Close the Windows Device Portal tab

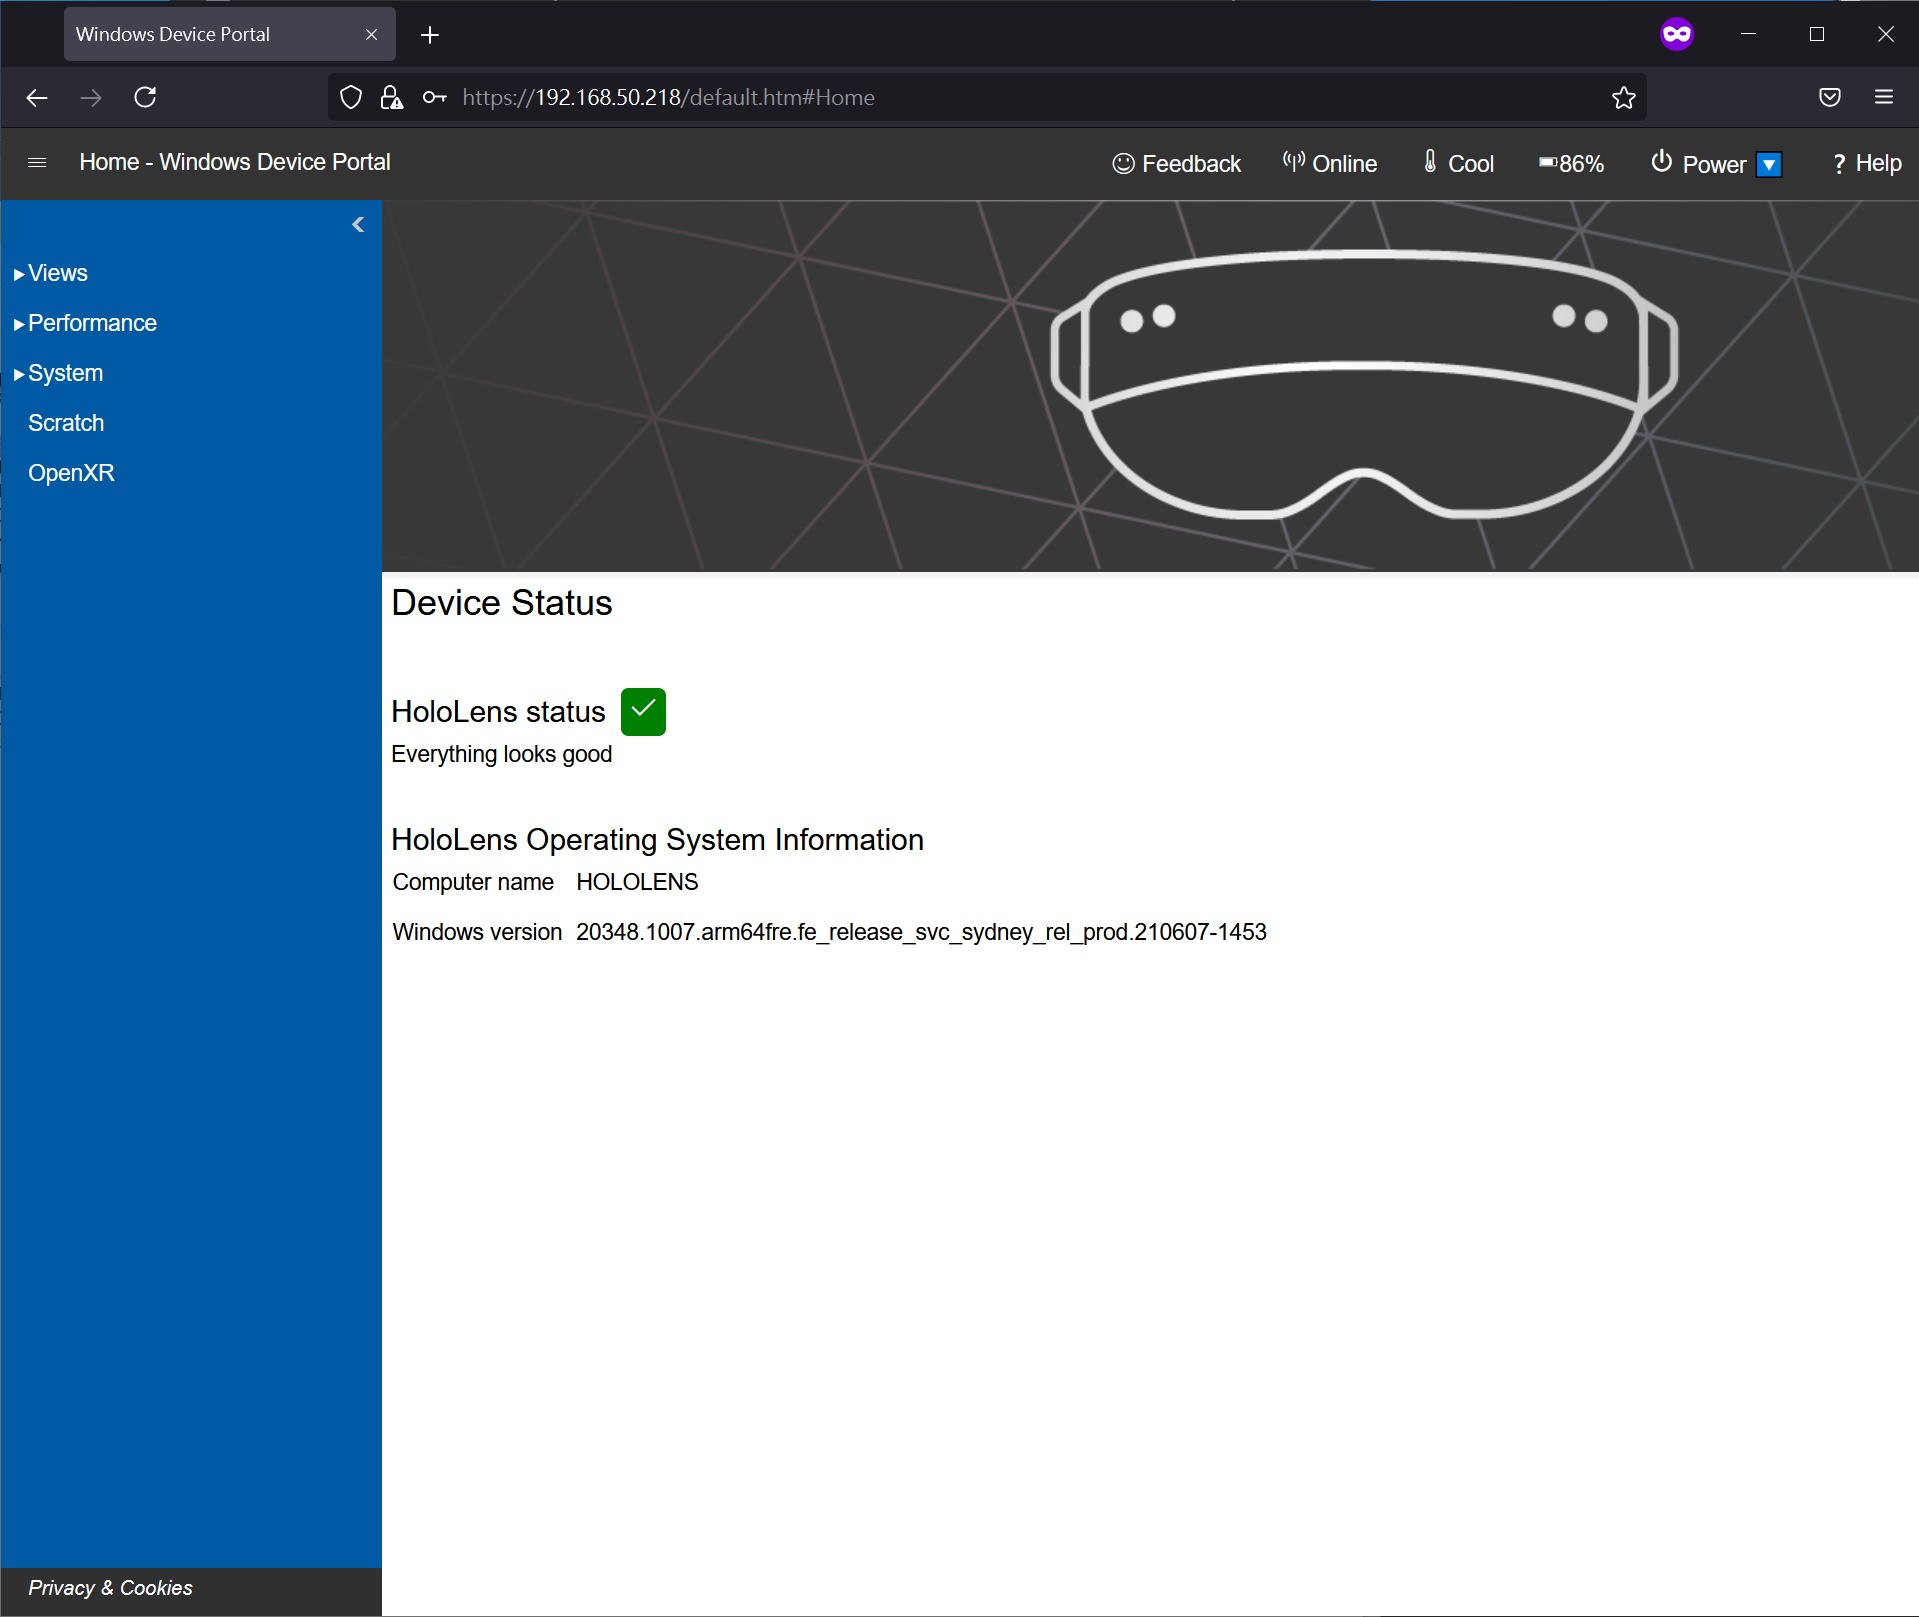[371, 34]
